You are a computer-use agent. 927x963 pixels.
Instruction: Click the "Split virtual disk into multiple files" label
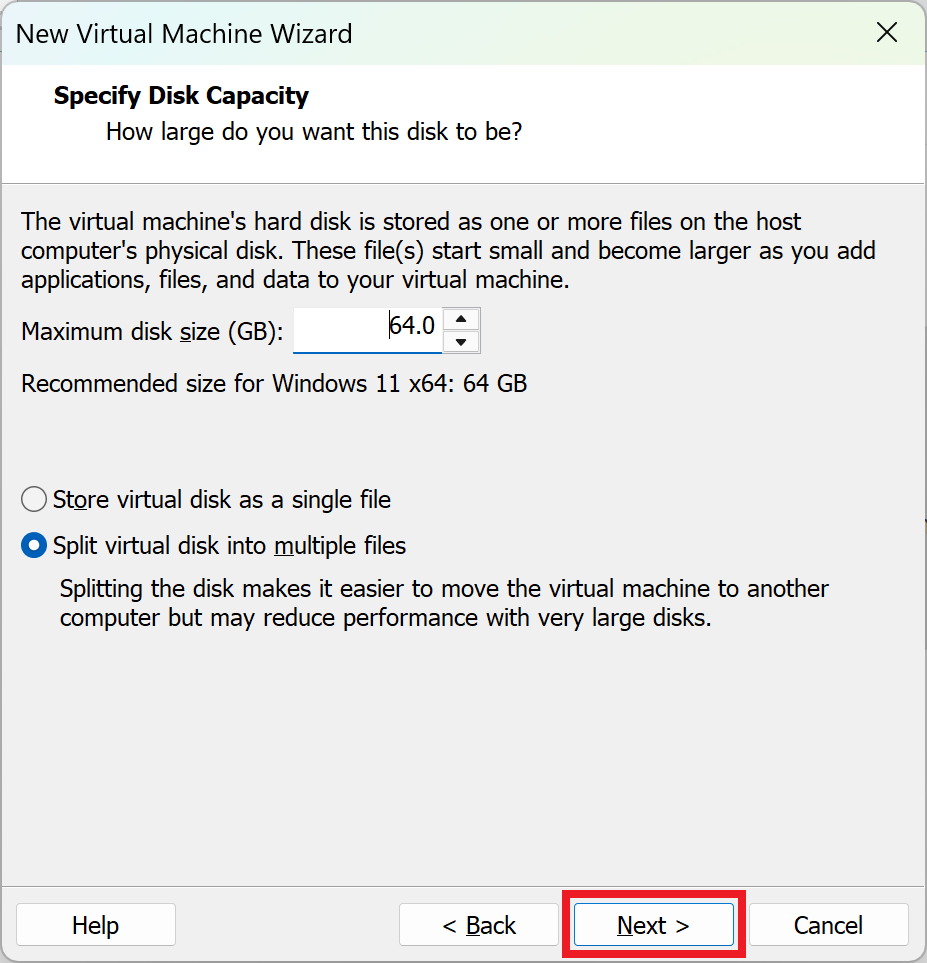tap(229, 546)
